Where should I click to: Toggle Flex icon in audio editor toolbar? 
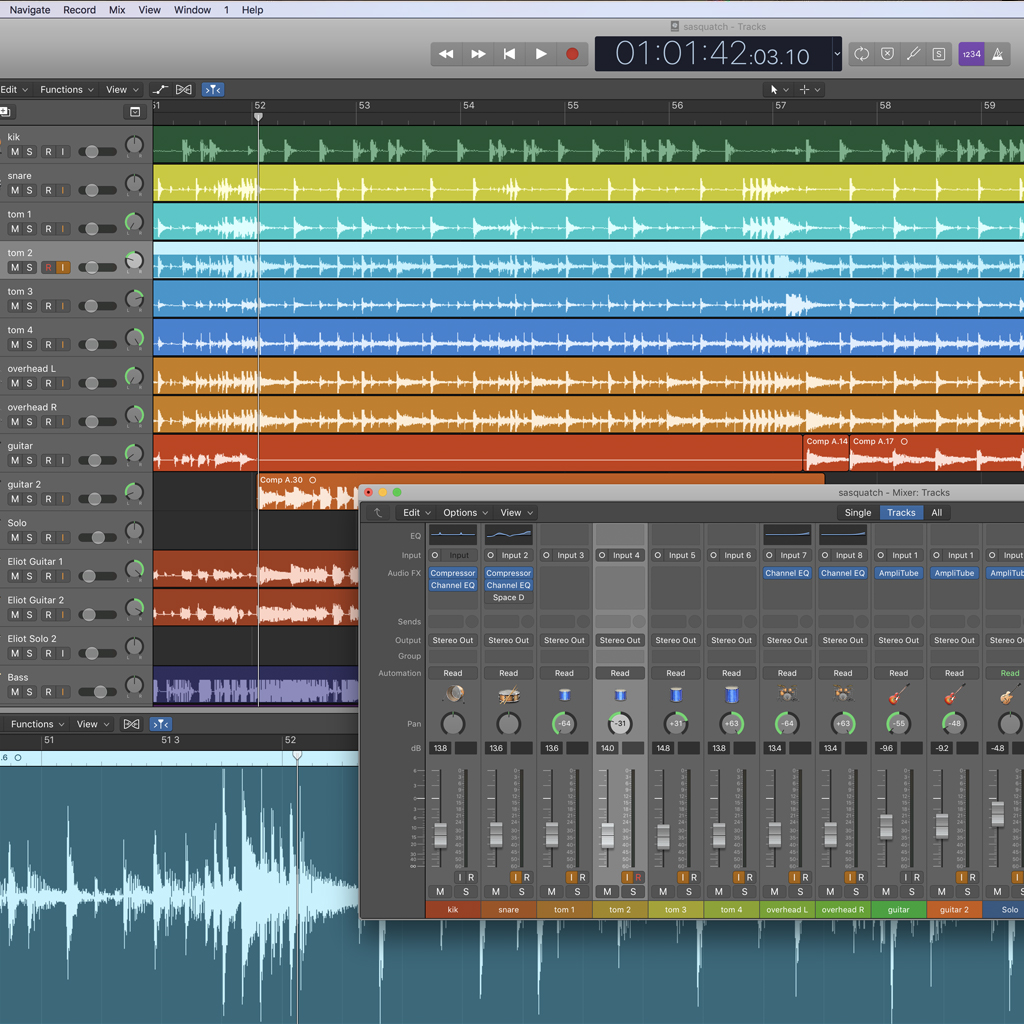pyautogui.click(x=131, y=724)
